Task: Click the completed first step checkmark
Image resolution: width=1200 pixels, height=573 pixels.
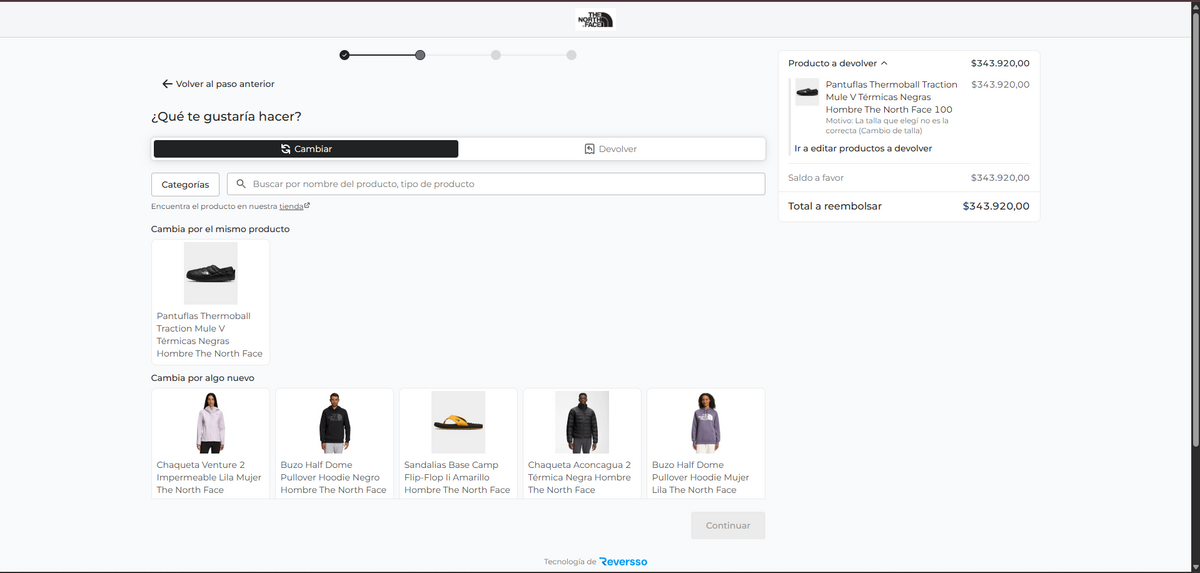Action: point(344,55)
